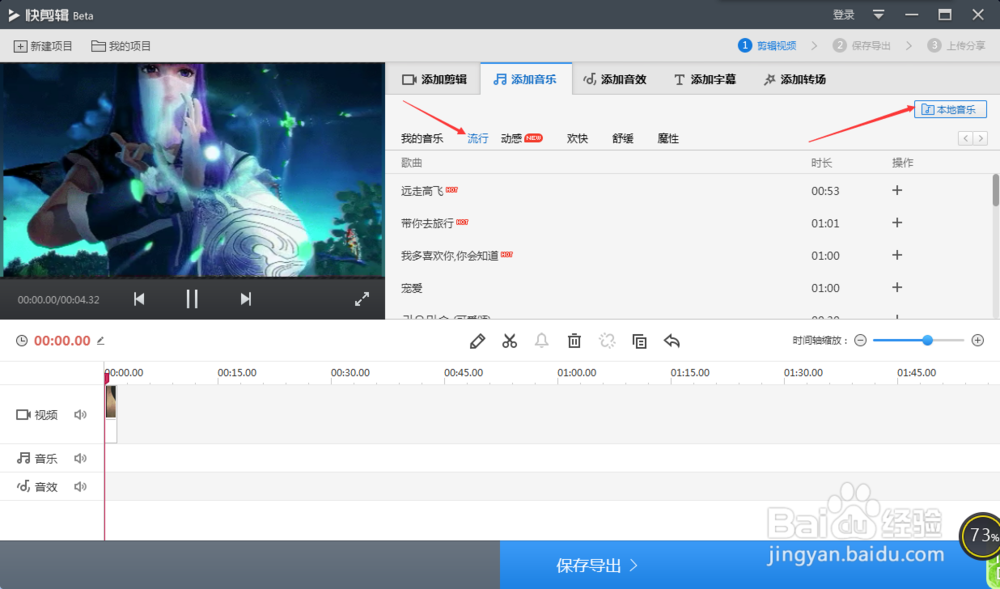Click duration 00:53 in the song list
This screenshot has width=1000, height=589.
[825, 191]
